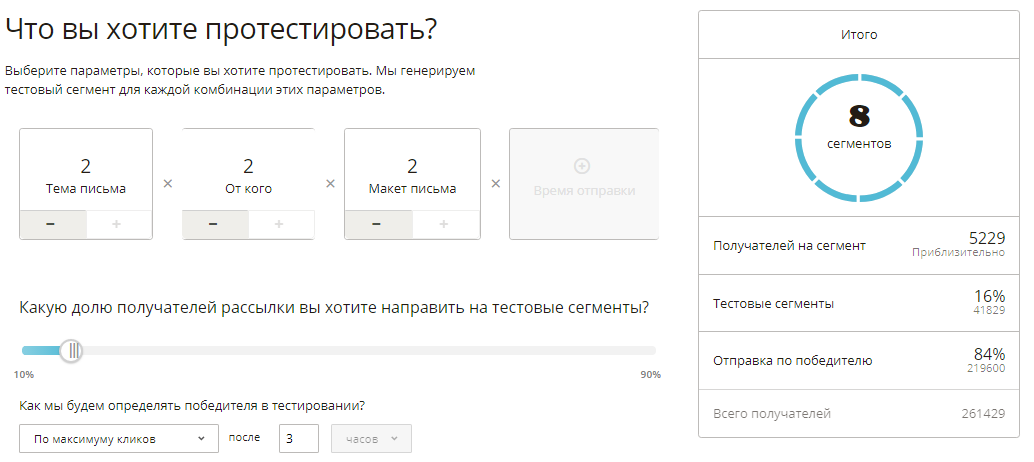Click the slider track near 90%

645,350
